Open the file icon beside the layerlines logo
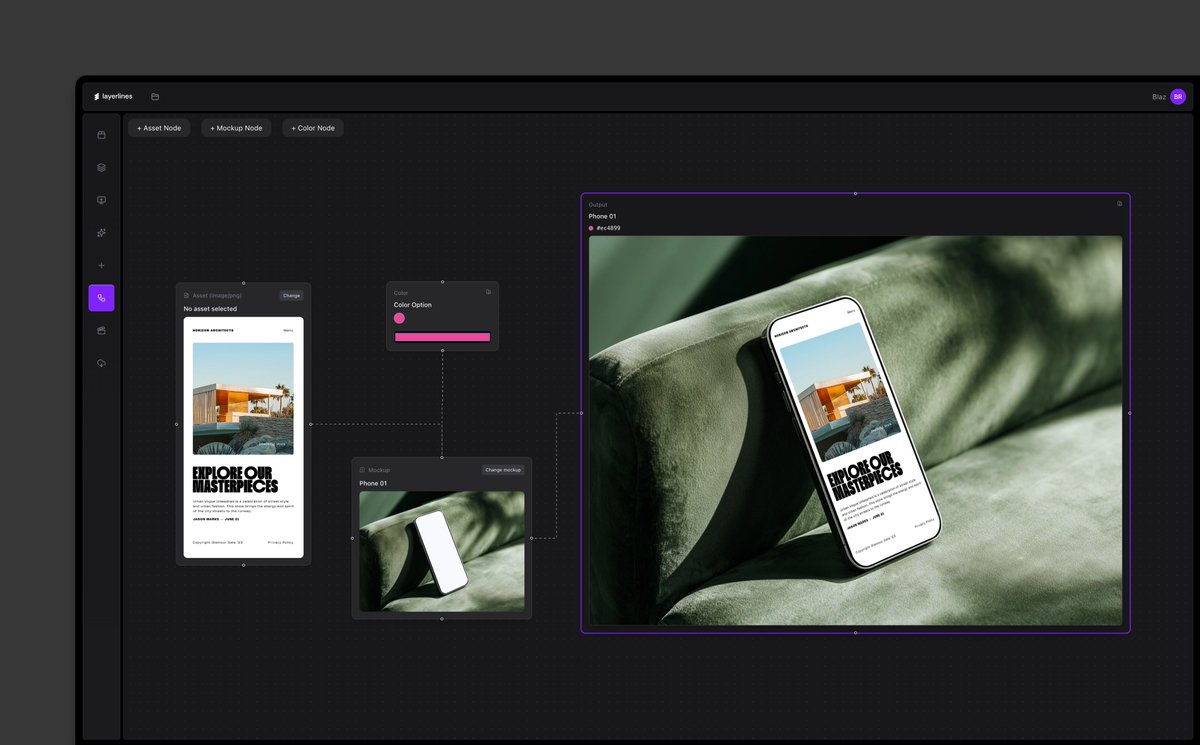This screenshot has width=1200, height=745. tap(155, 96)
